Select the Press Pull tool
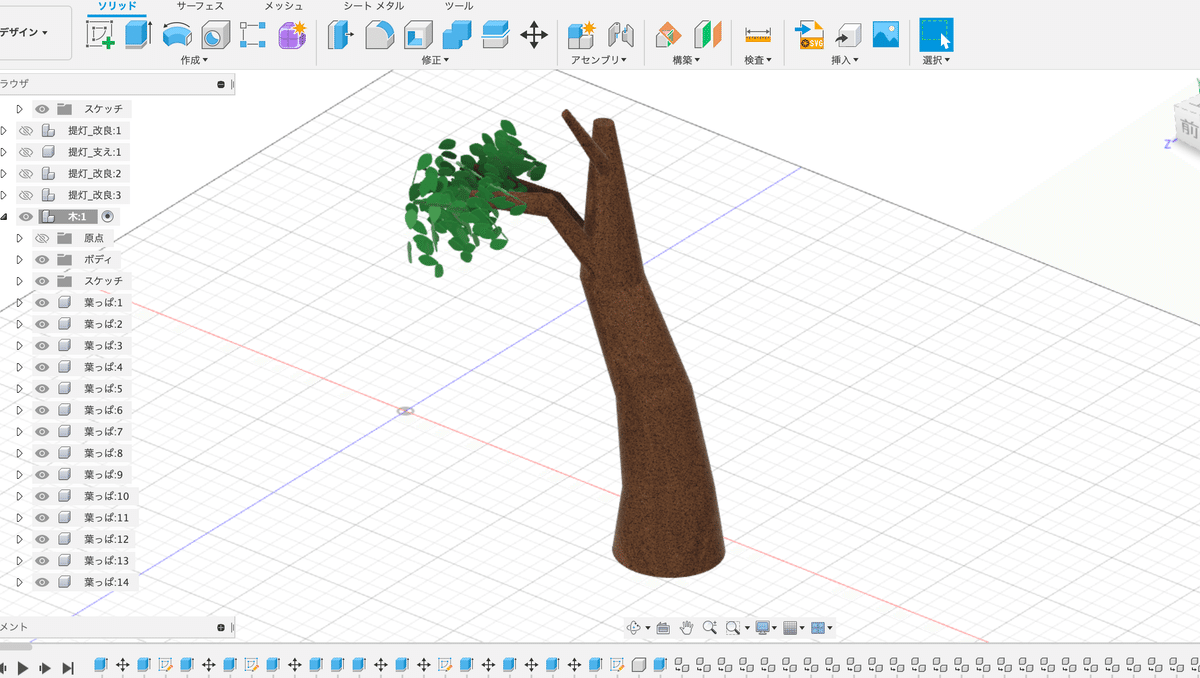 (x=340, y=36)
